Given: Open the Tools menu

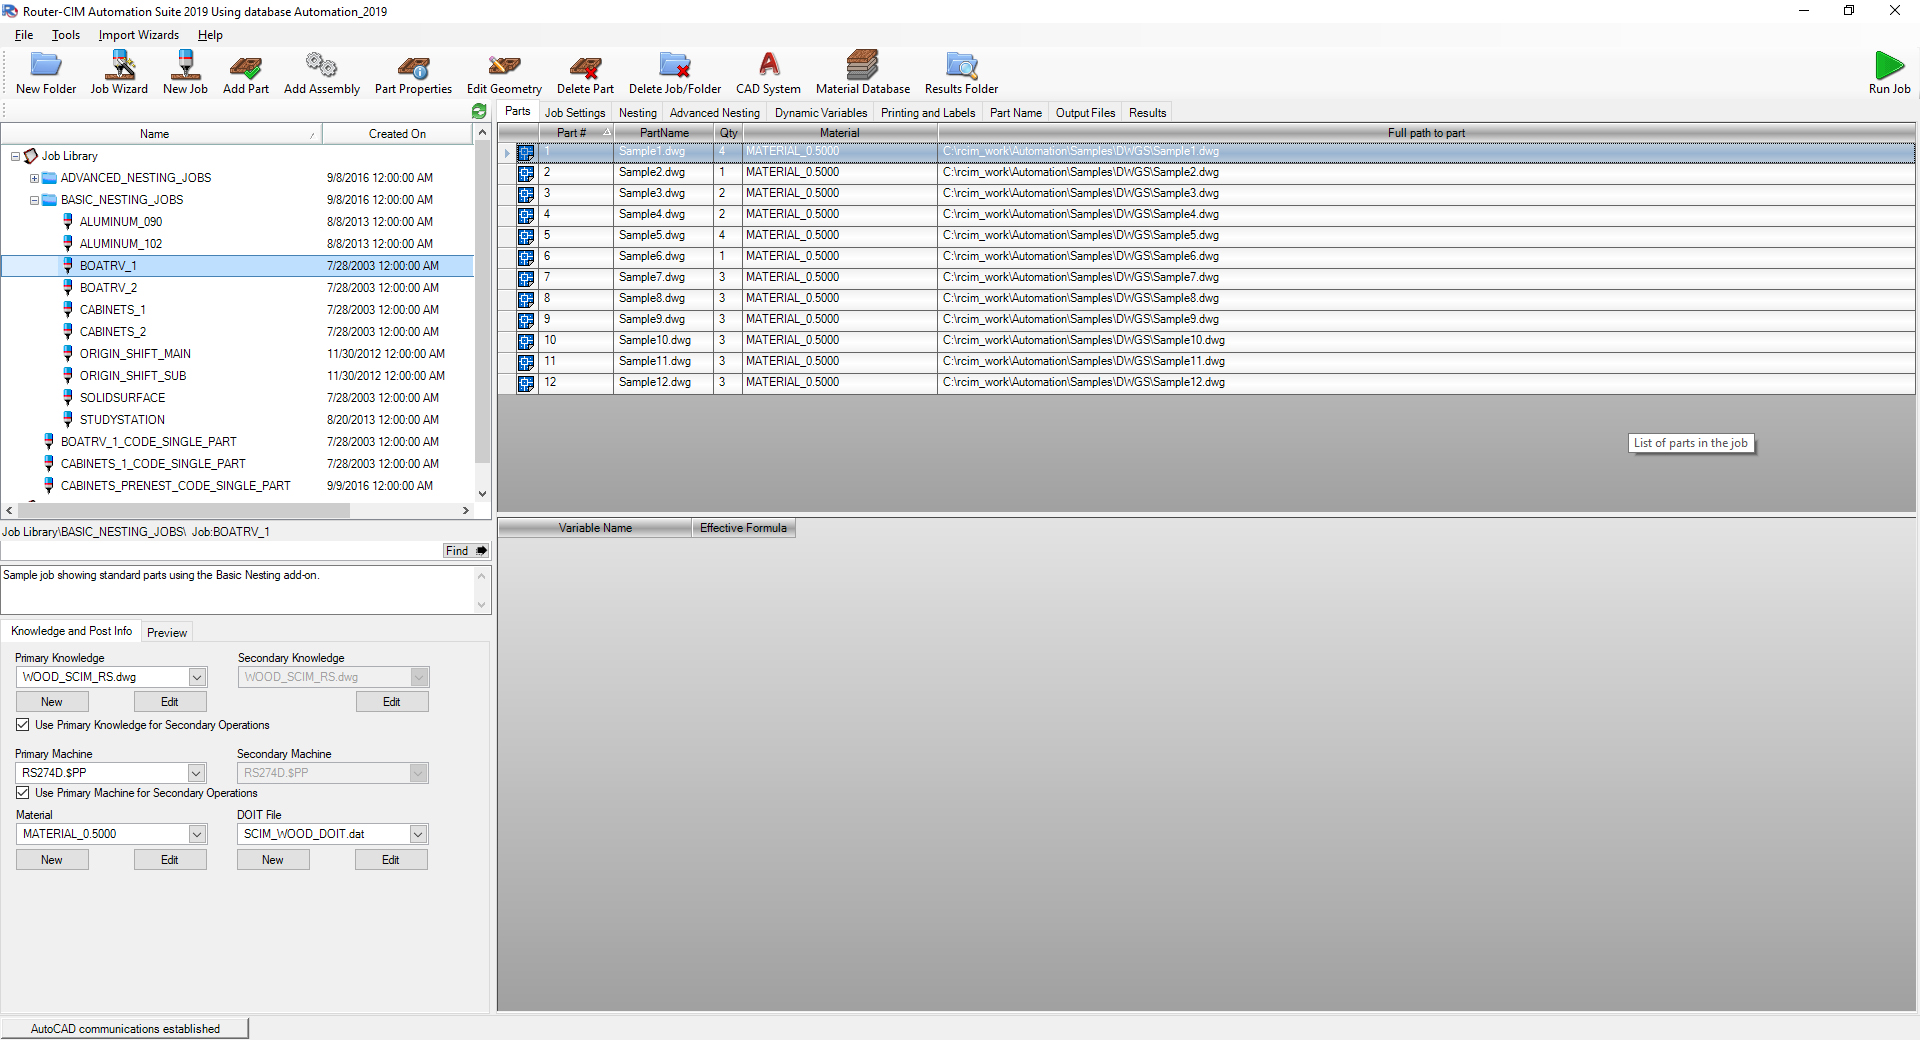Looking at the screenshot, I should [x=66, y=35].
